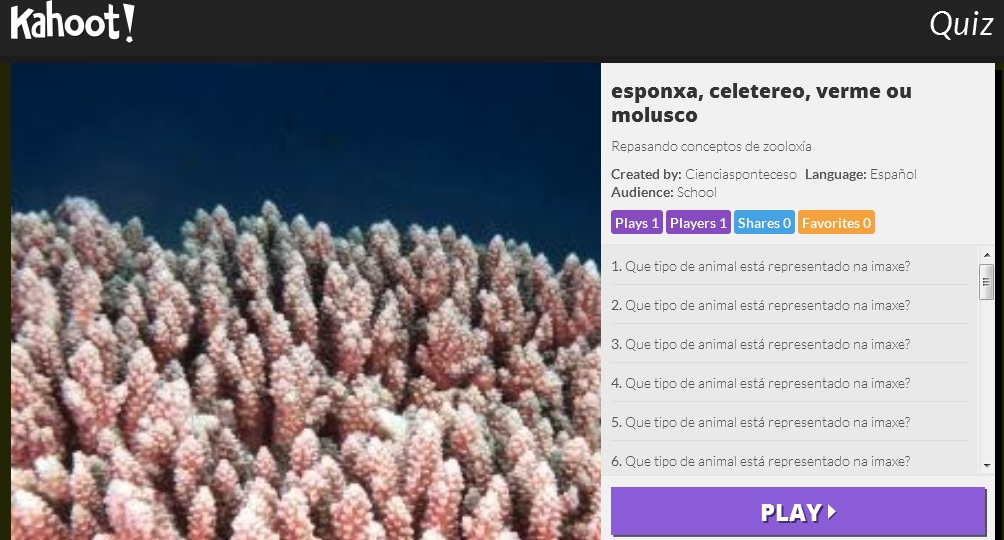Click the Kahoot! logo
The height and width of the screenshot is (540, 1004).
tap(72, 24)
